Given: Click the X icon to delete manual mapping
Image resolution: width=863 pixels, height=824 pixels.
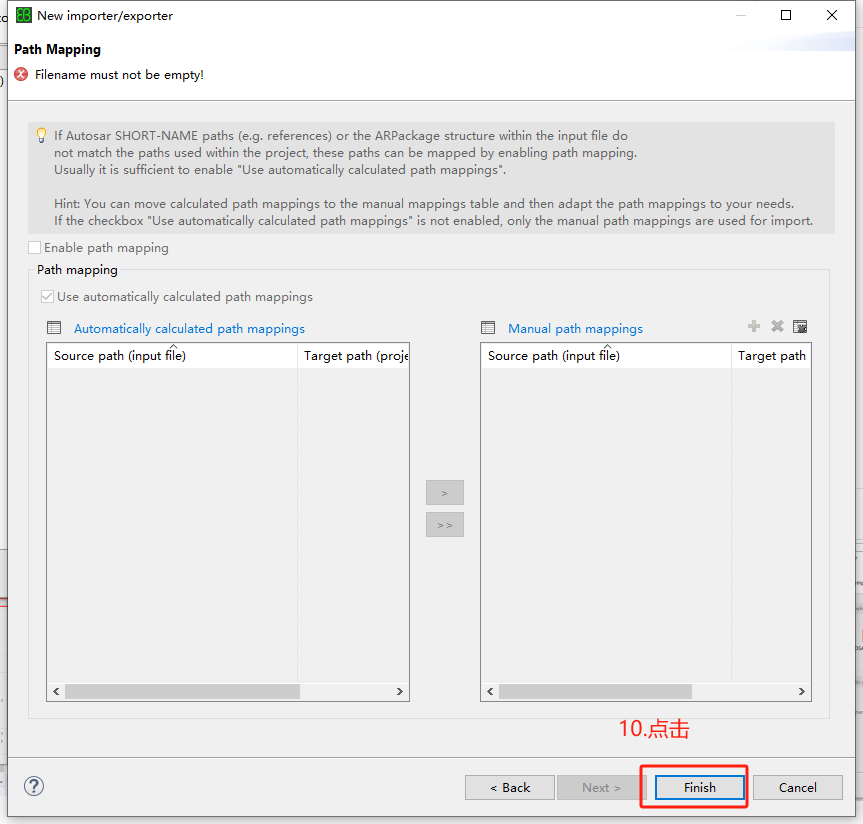Looking at the screenshot, I should pyautogui.click(x=777, y=327).
